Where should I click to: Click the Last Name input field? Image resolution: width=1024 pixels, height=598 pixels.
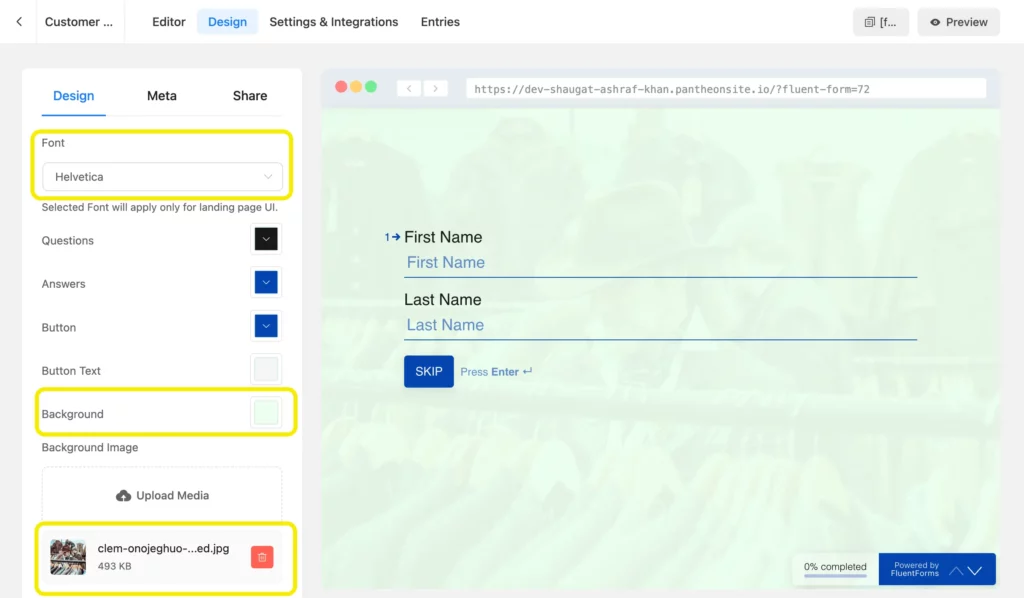click(660, 326)
